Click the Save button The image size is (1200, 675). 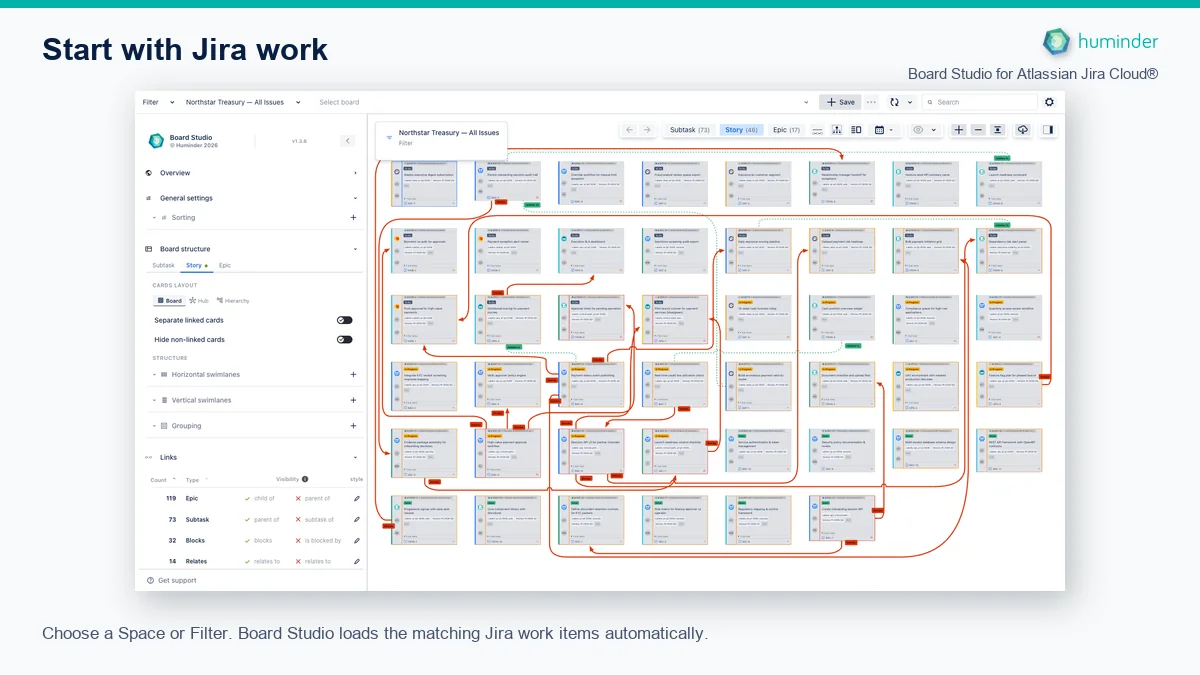click(x=840, y=102)
